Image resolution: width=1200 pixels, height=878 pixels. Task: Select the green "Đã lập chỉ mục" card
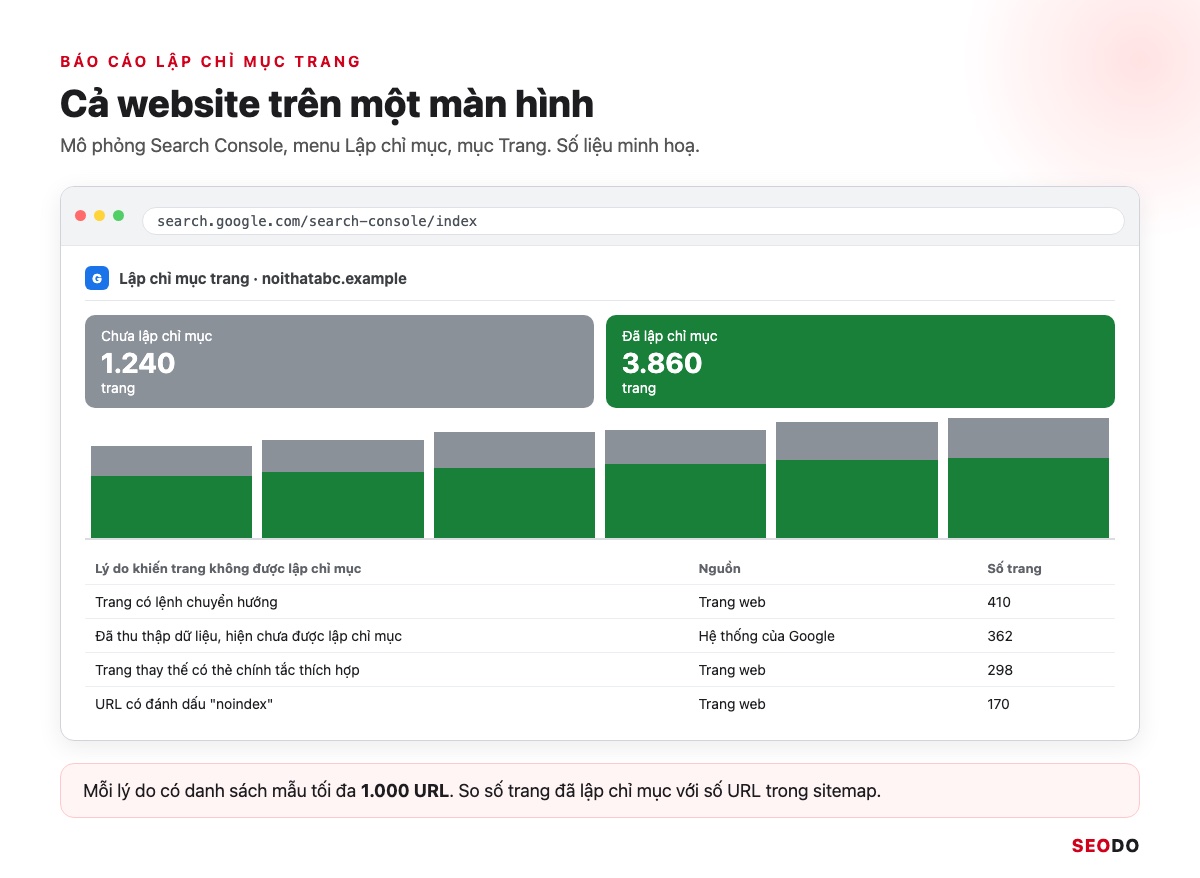pyautogui.click(x=860, y=361)
